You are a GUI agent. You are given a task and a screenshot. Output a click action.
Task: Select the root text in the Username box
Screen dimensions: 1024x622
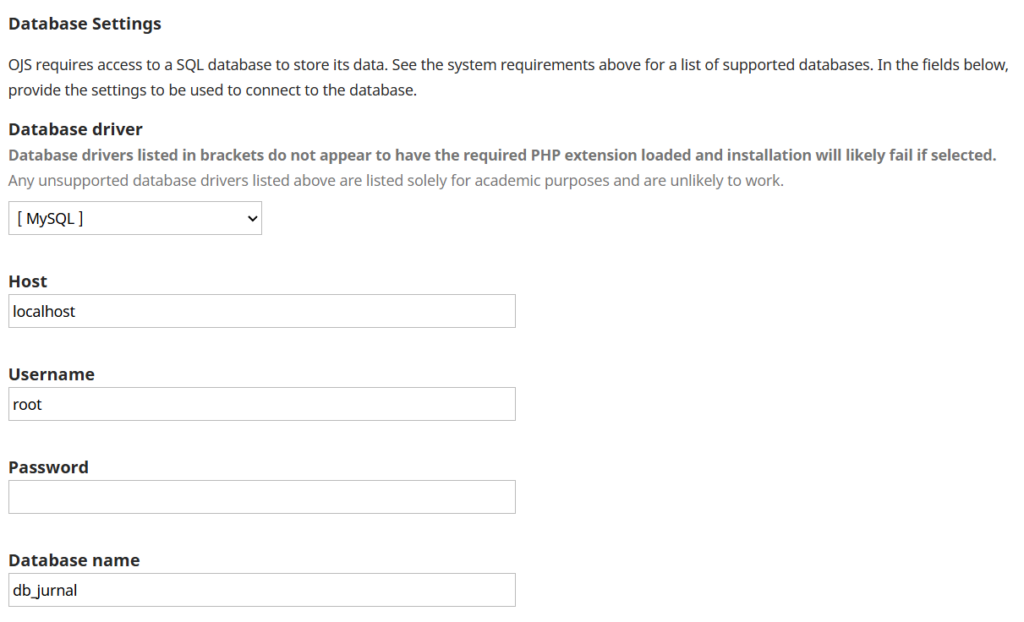[27, 404]
